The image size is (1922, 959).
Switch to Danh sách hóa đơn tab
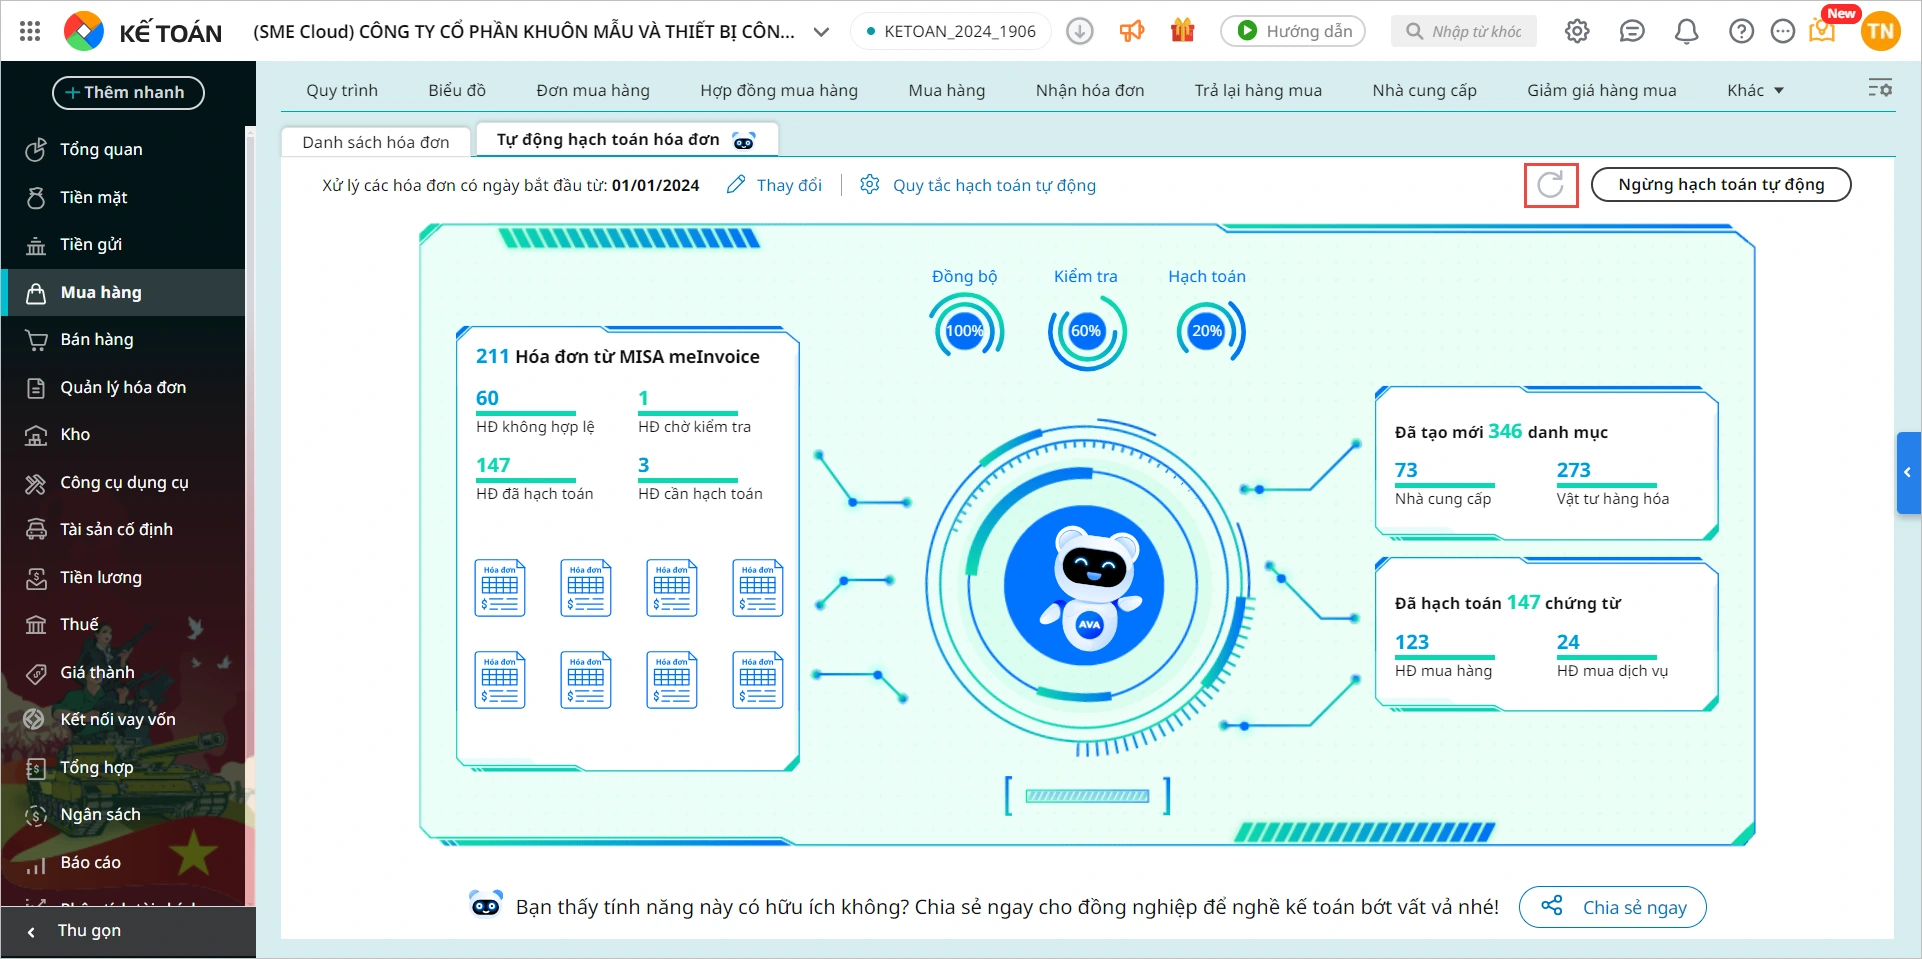point(376,142)
